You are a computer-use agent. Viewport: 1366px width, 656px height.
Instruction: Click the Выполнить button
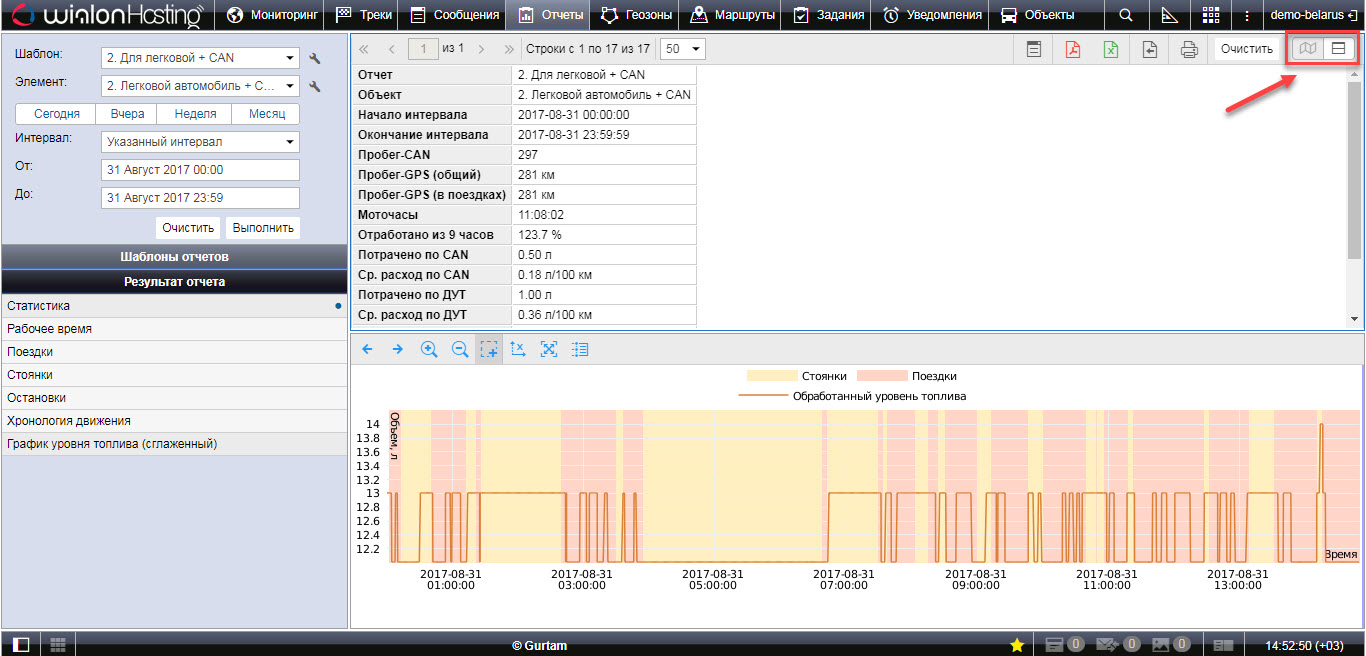point(263,227)
